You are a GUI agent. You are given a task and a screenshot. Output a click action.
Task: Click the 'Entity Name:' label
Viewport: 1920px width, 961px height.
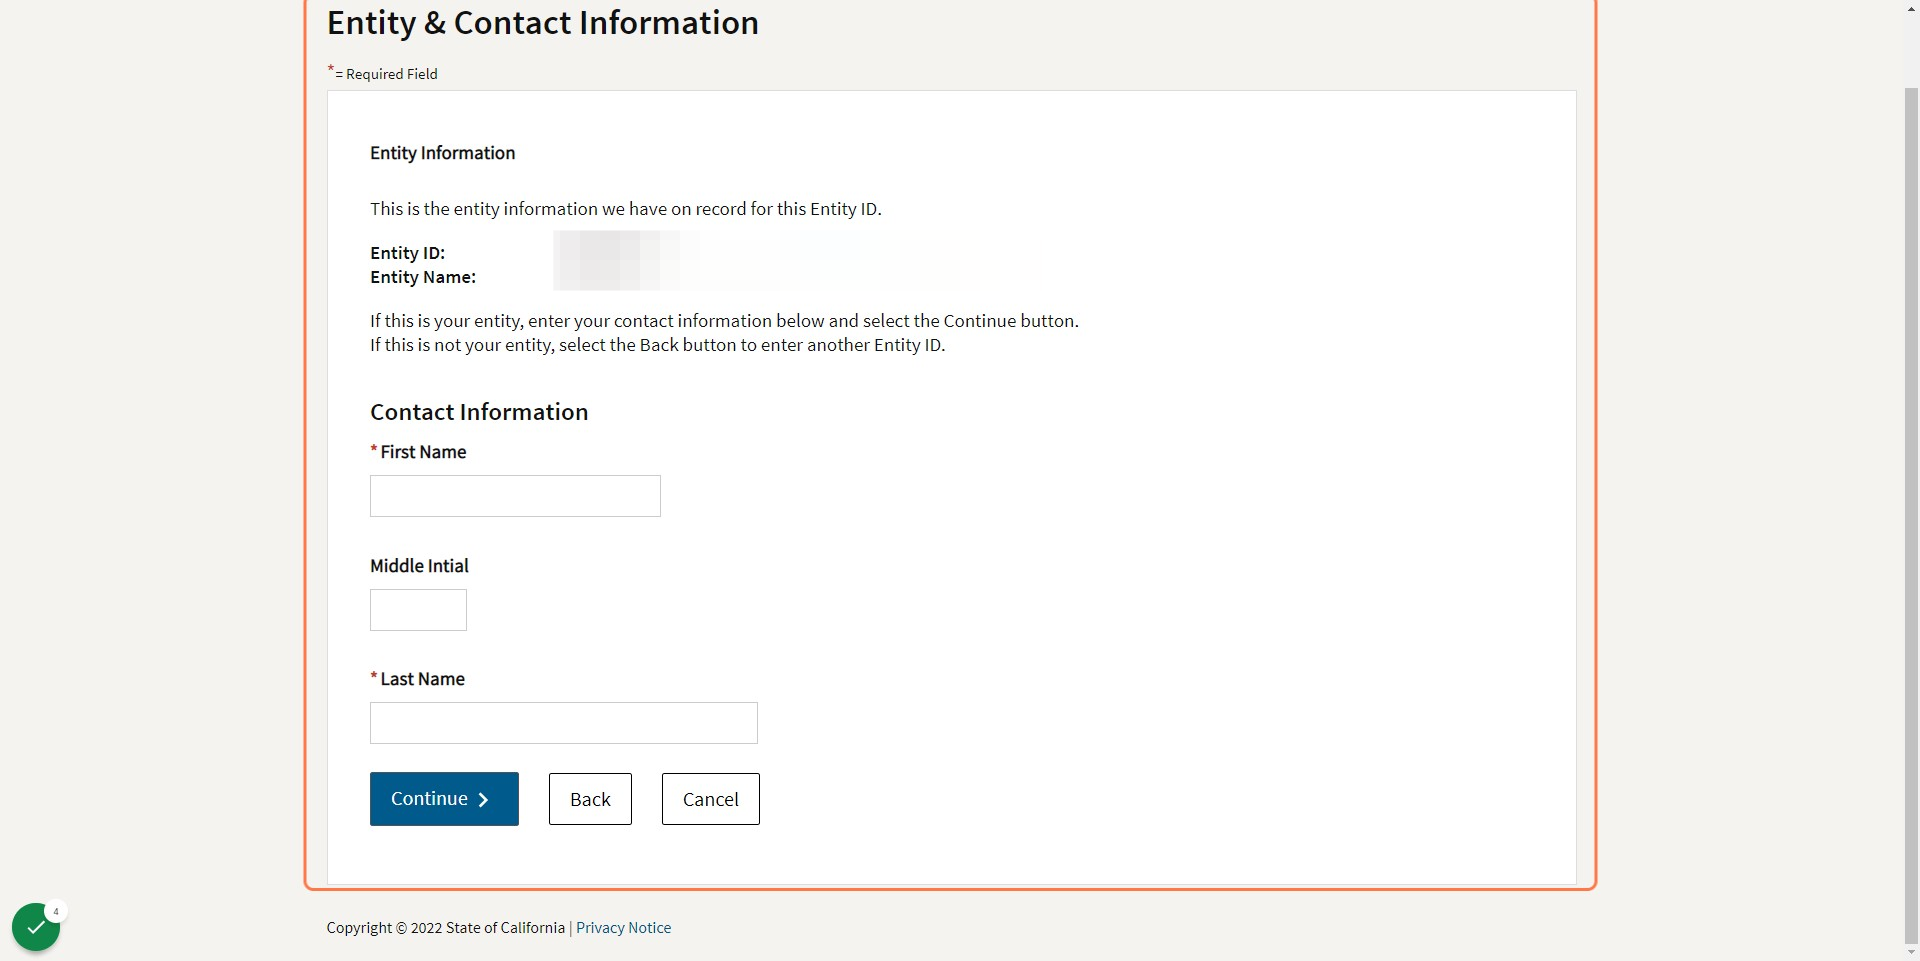423,277
